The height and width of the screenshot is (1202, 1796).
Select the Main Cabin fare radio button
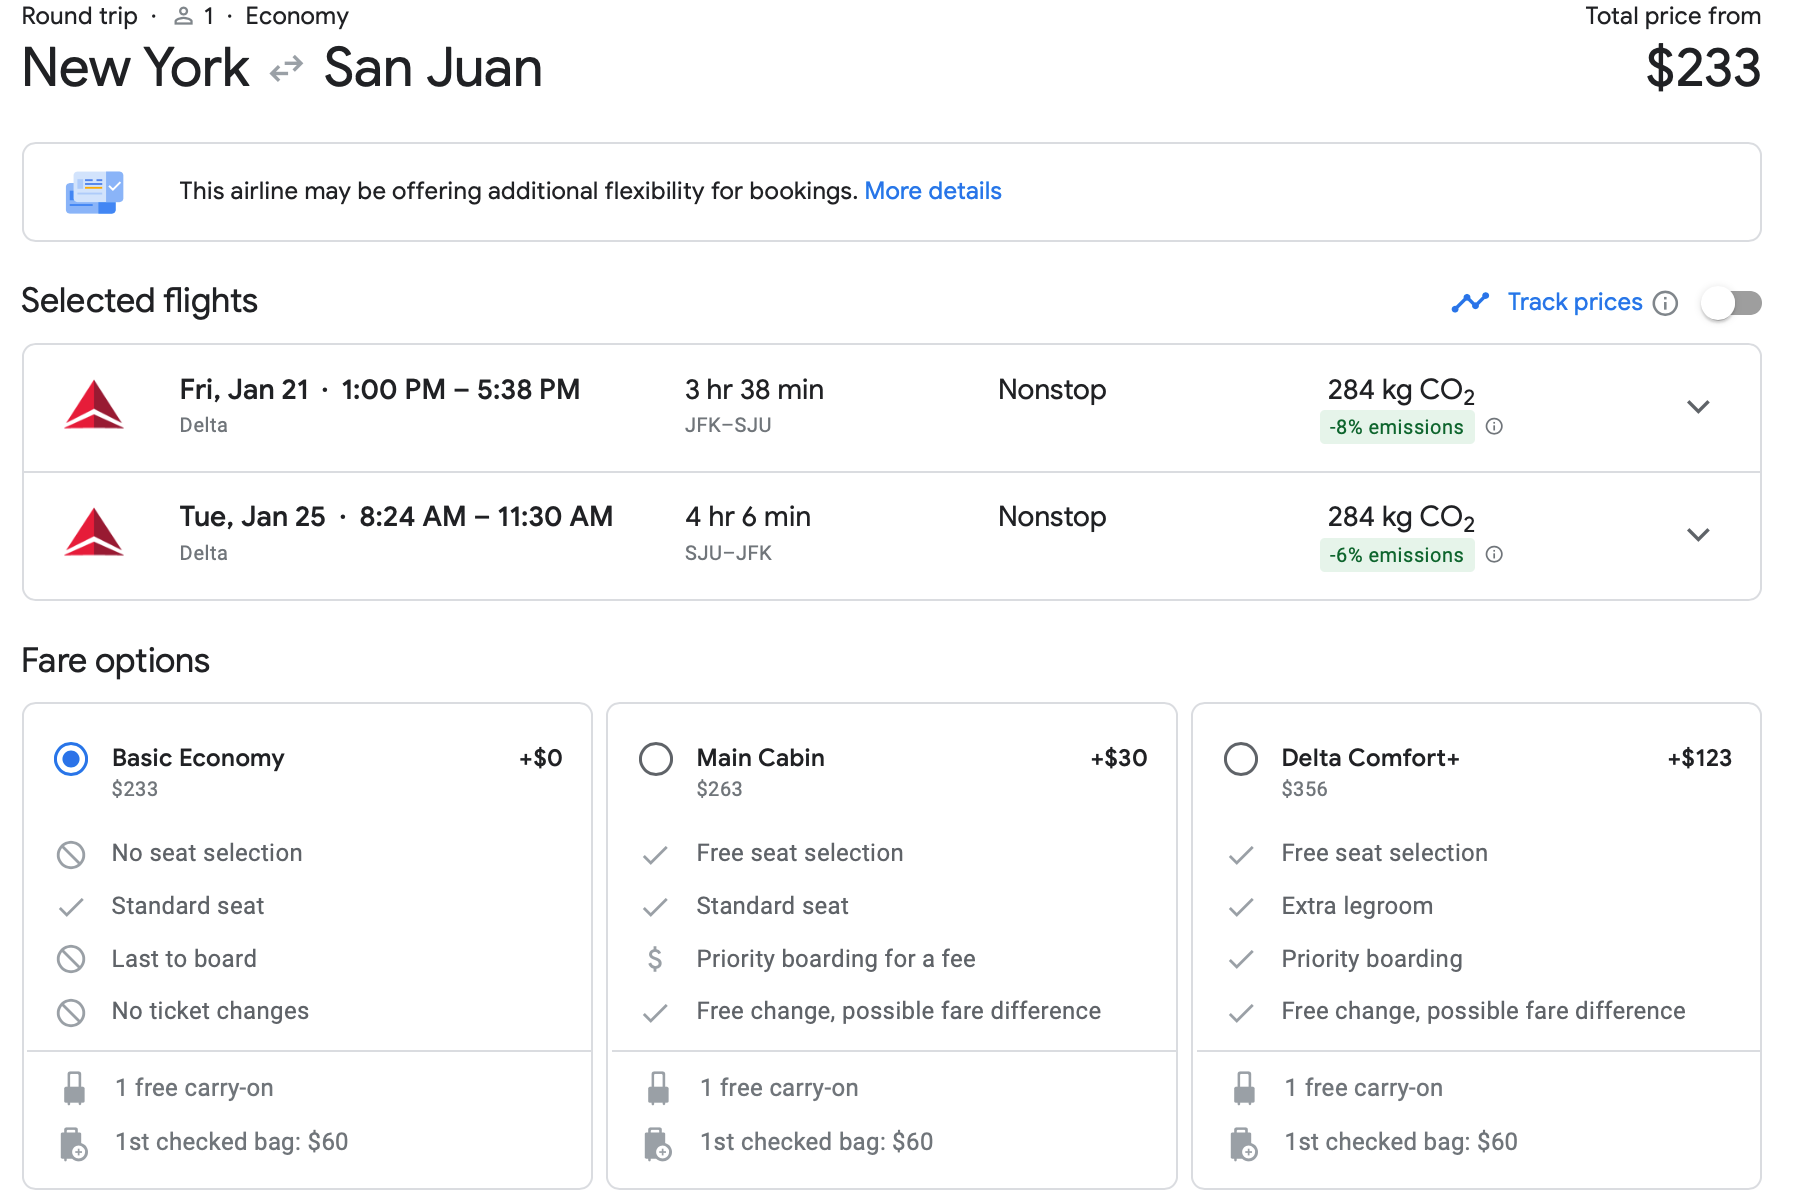click(656, 759)
